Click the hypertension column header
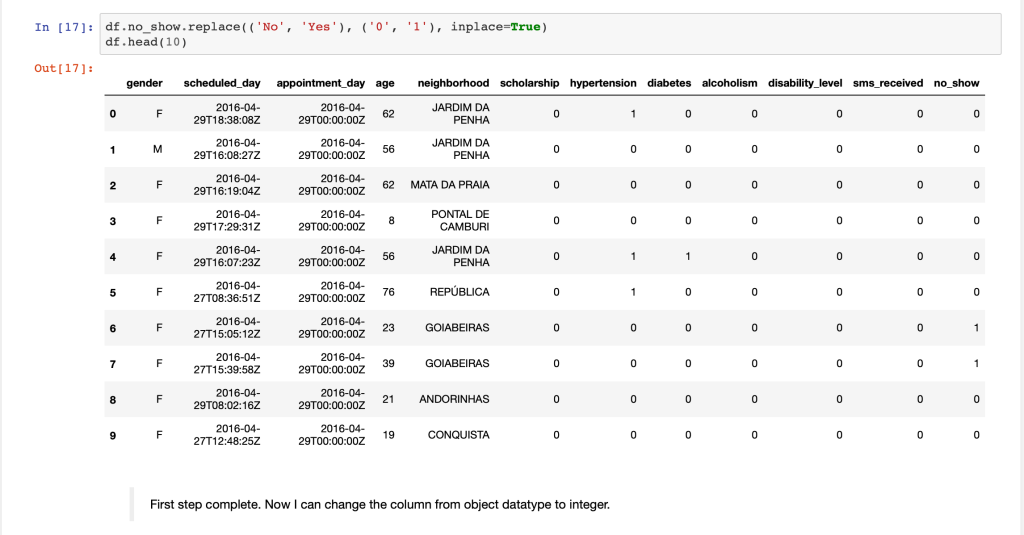Screen dimensions: 1024x535 click(603, 83)
